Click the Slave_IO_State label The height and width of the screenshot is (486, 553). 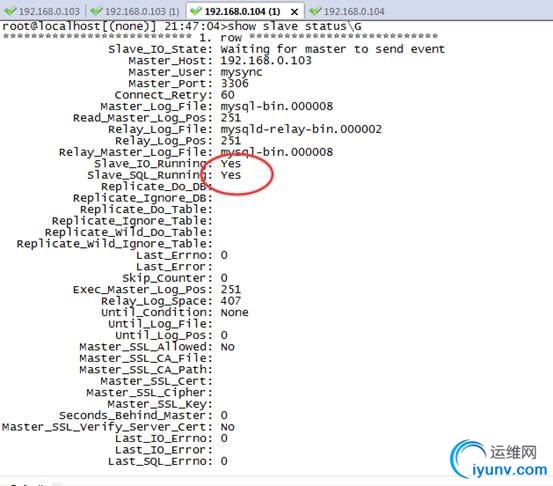coord(160,49)
